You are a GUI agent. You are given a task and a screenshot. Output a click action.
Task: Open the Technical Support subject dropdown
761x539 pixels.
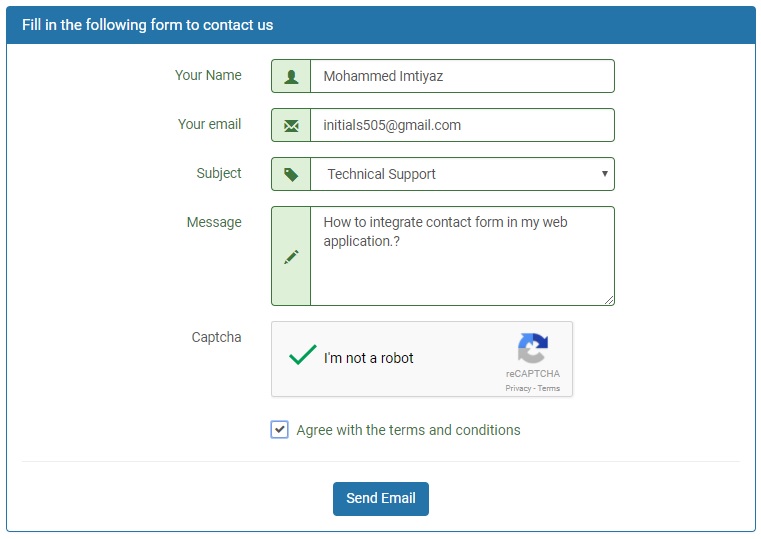(x=462, y=174)
